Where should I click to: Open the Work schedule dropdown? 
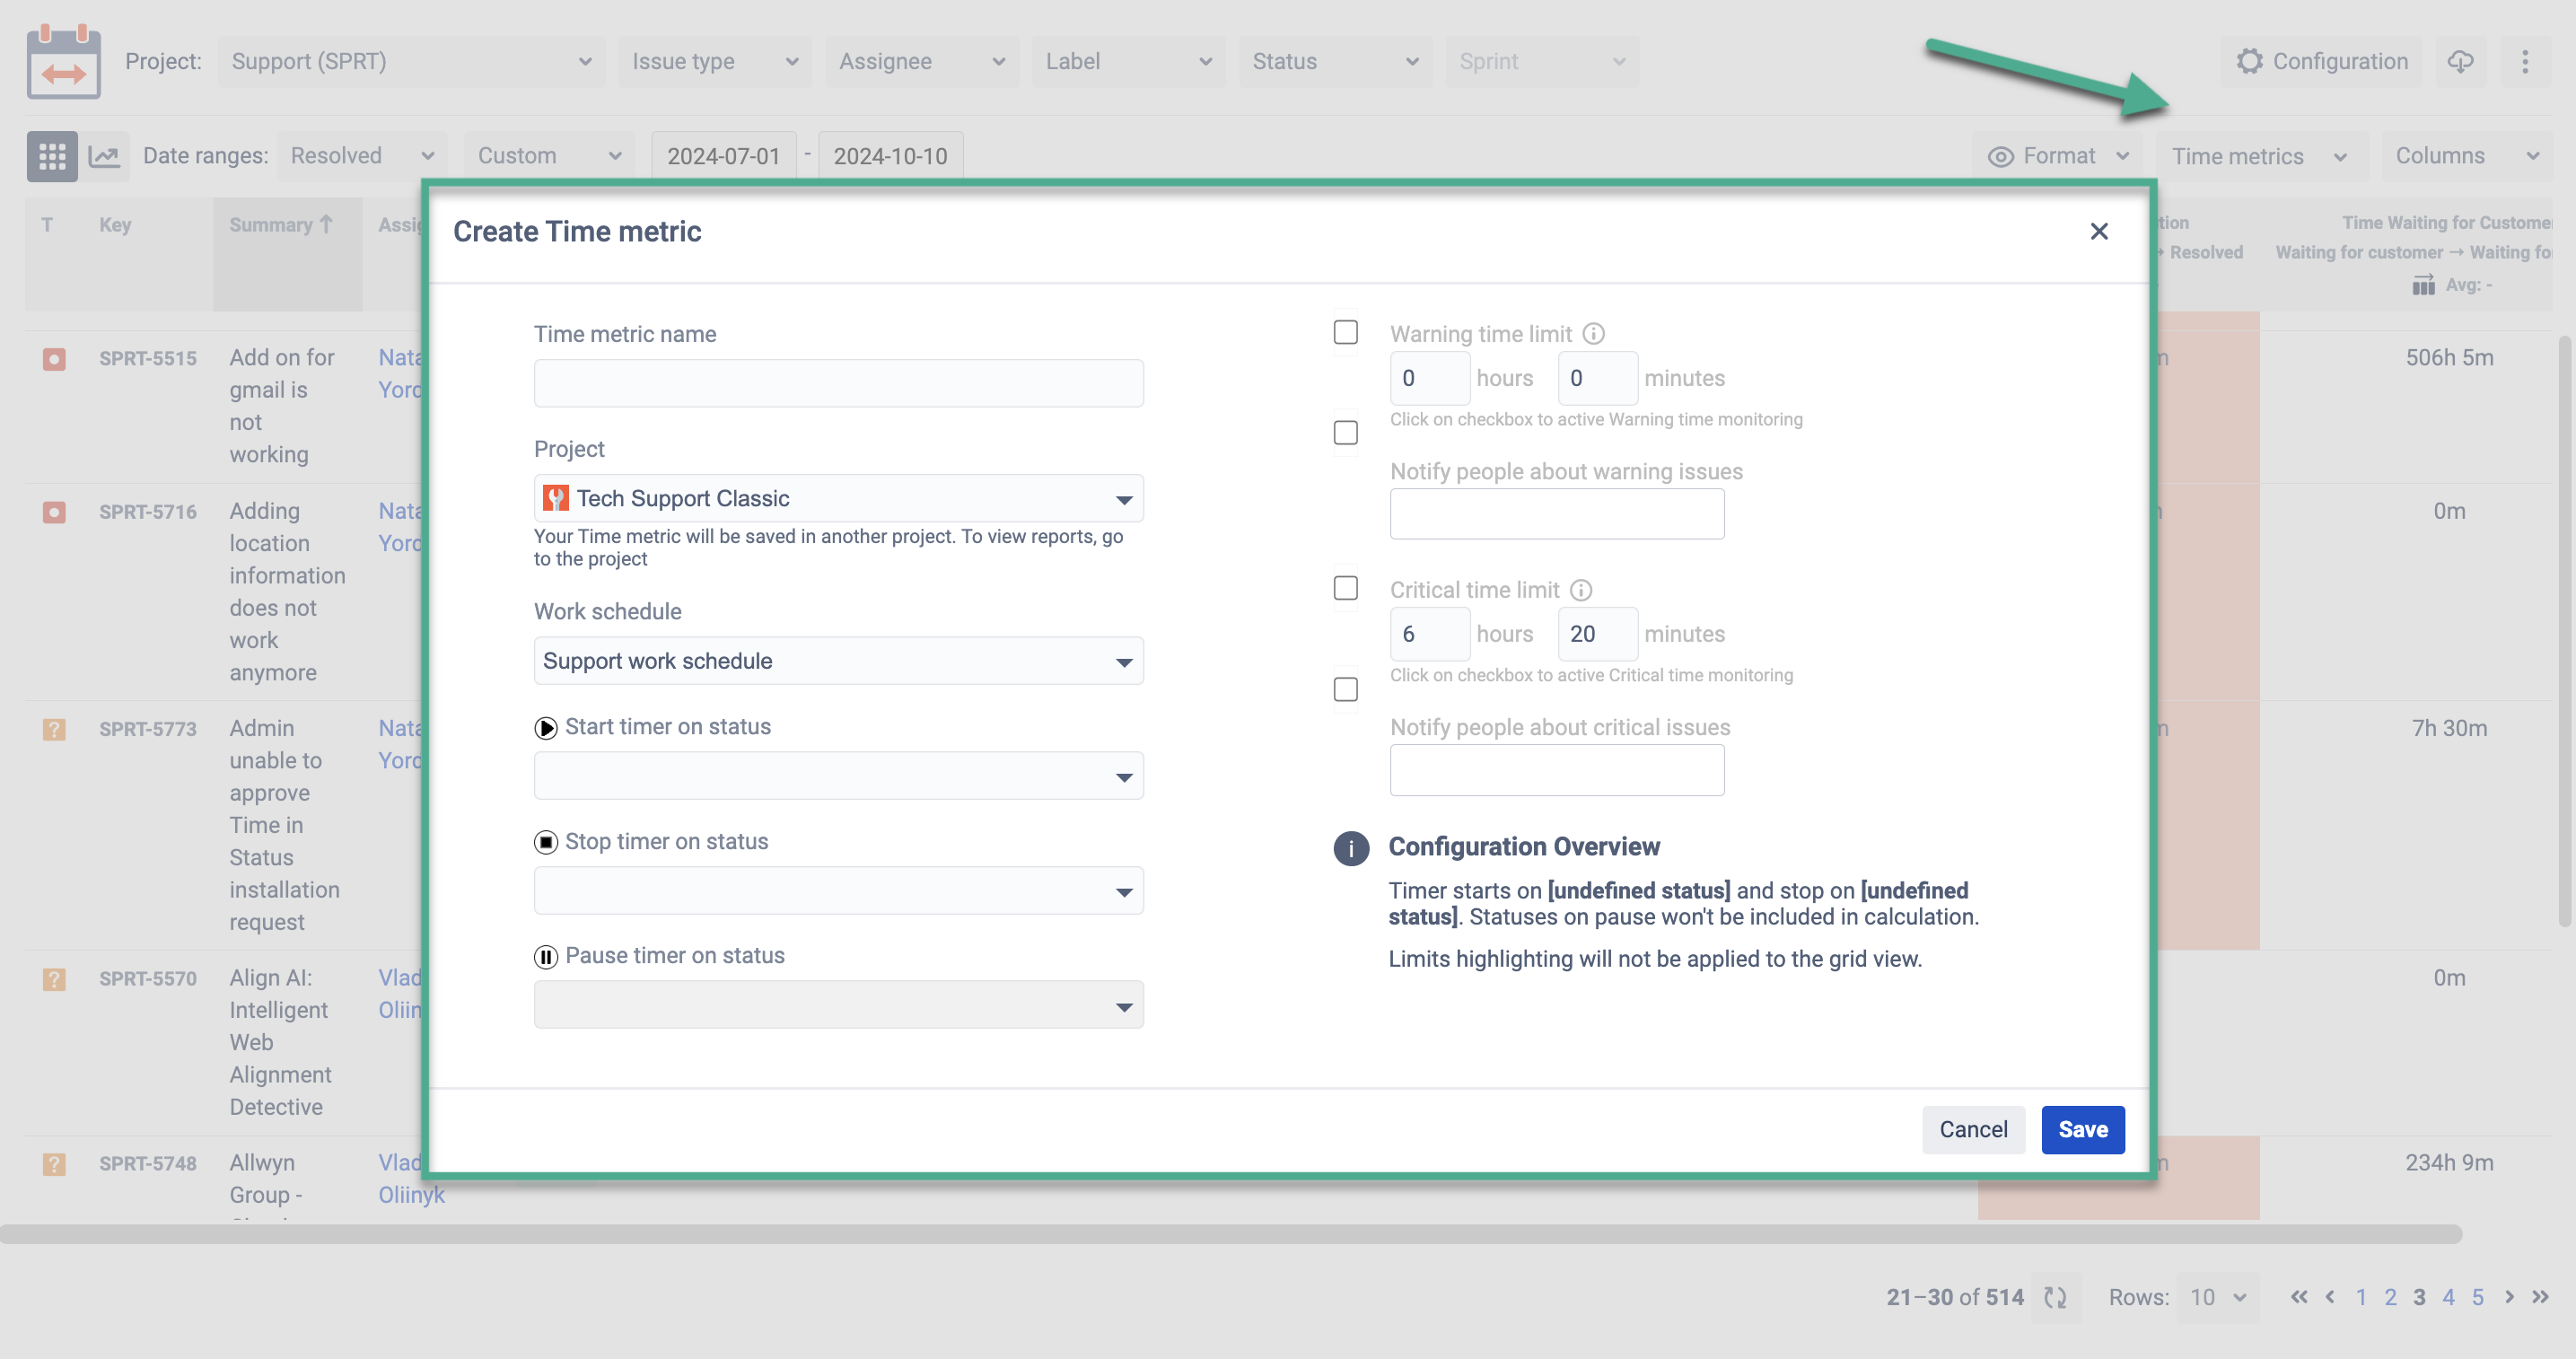[837, 661]
